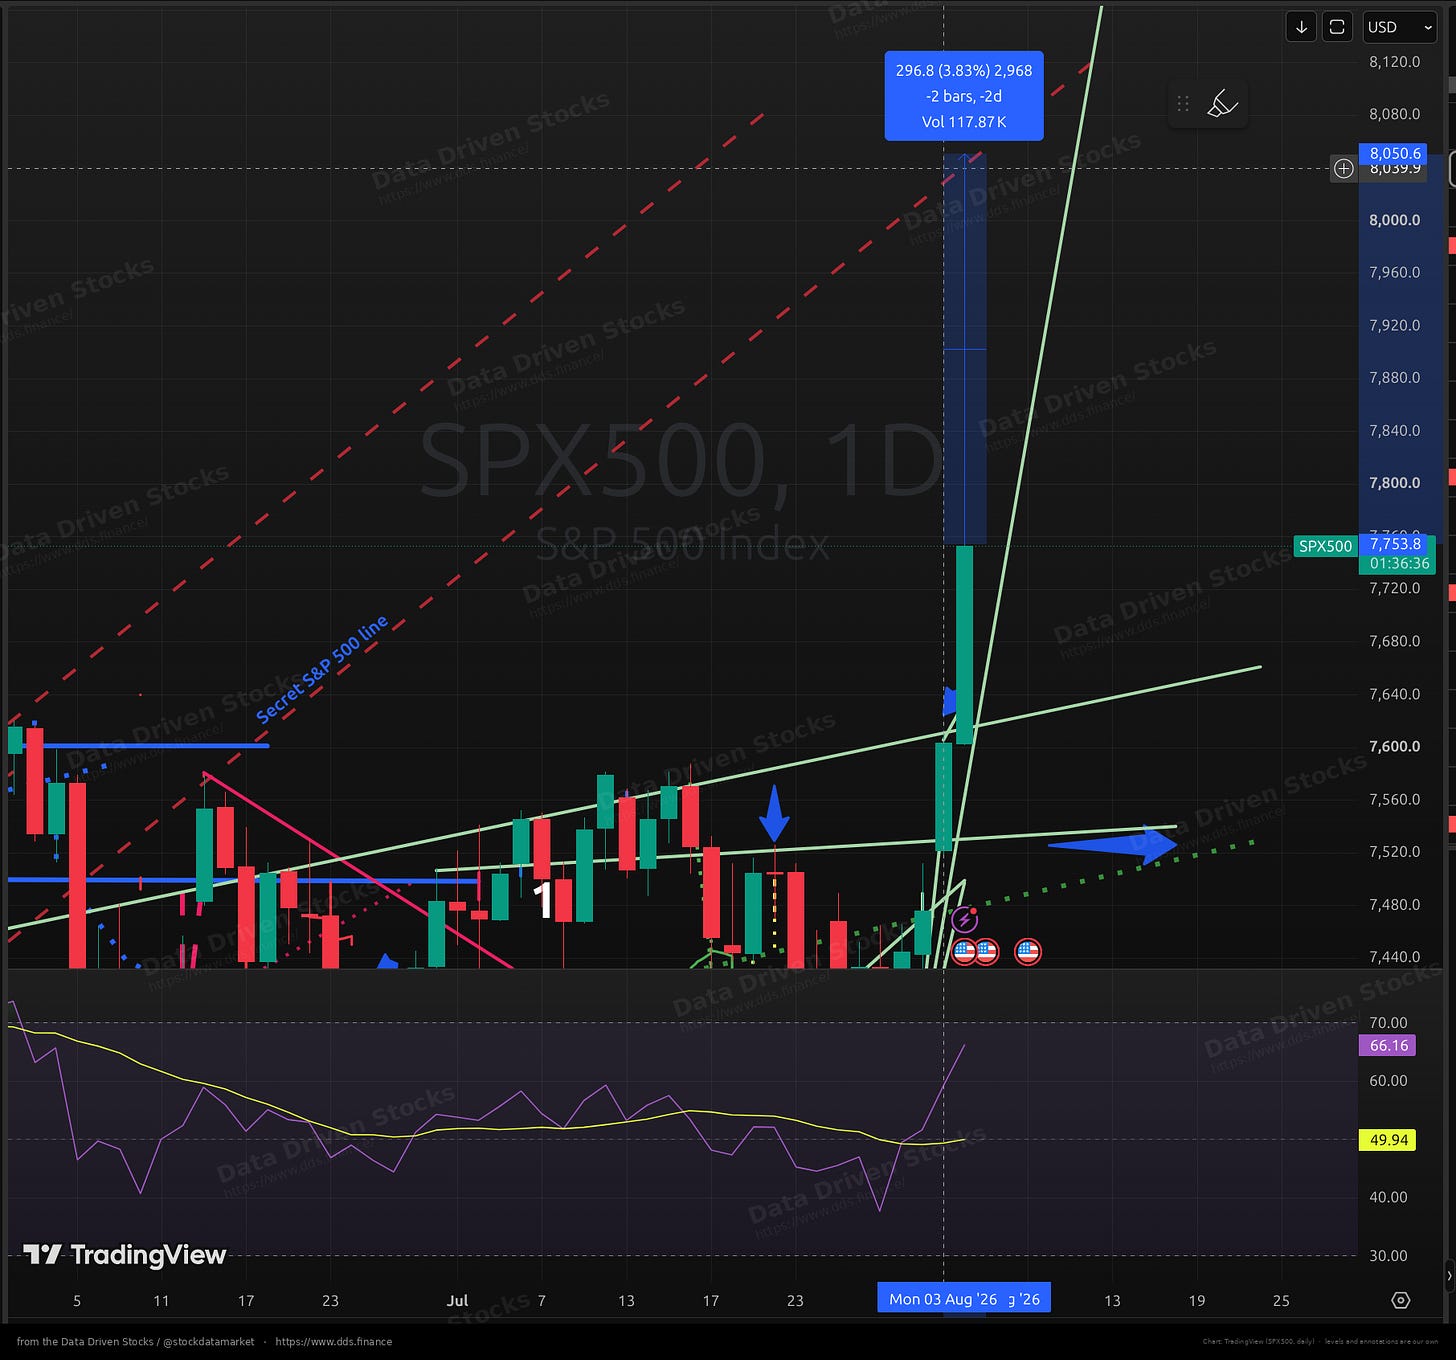This screenshot has width=1456, height=1360.
Task: Click the US flag directly below the lightning icon
Action: click(964, 951)
